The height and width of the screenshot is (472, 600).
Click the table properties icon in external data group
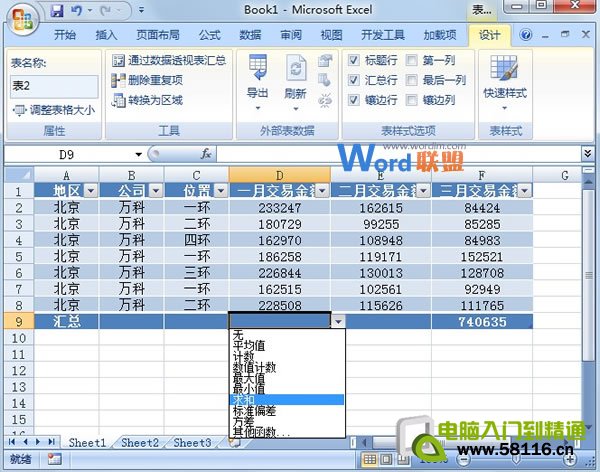325,60
